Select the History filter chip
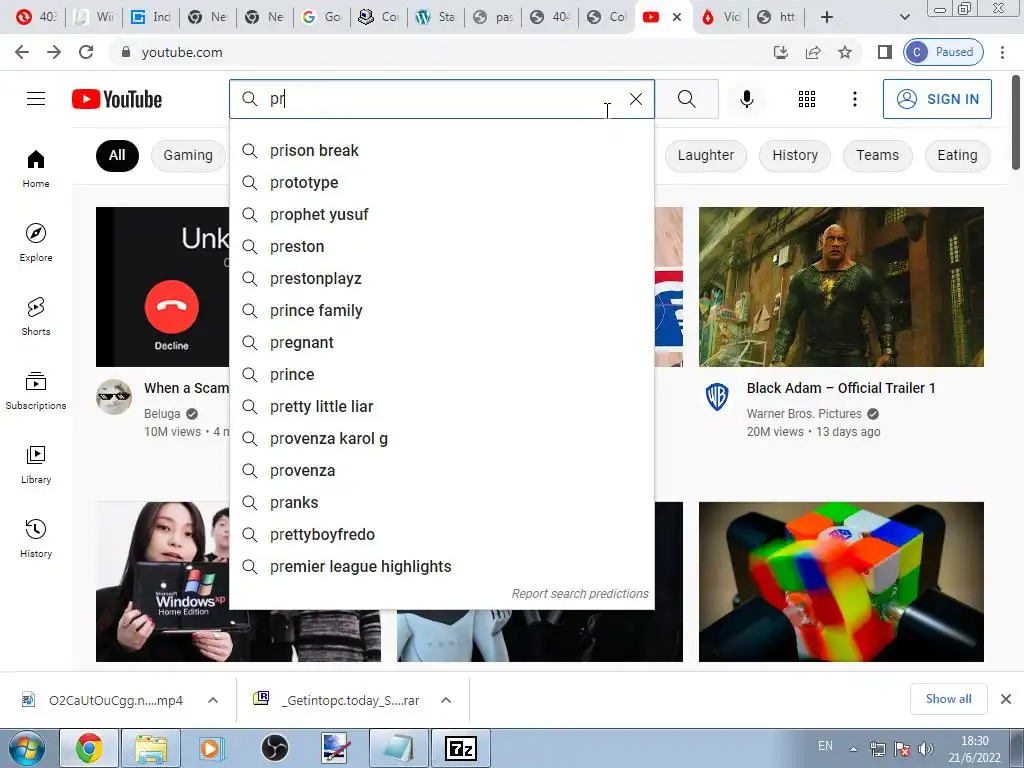This screenshot has width=1024, height=768. click(795, 155)
